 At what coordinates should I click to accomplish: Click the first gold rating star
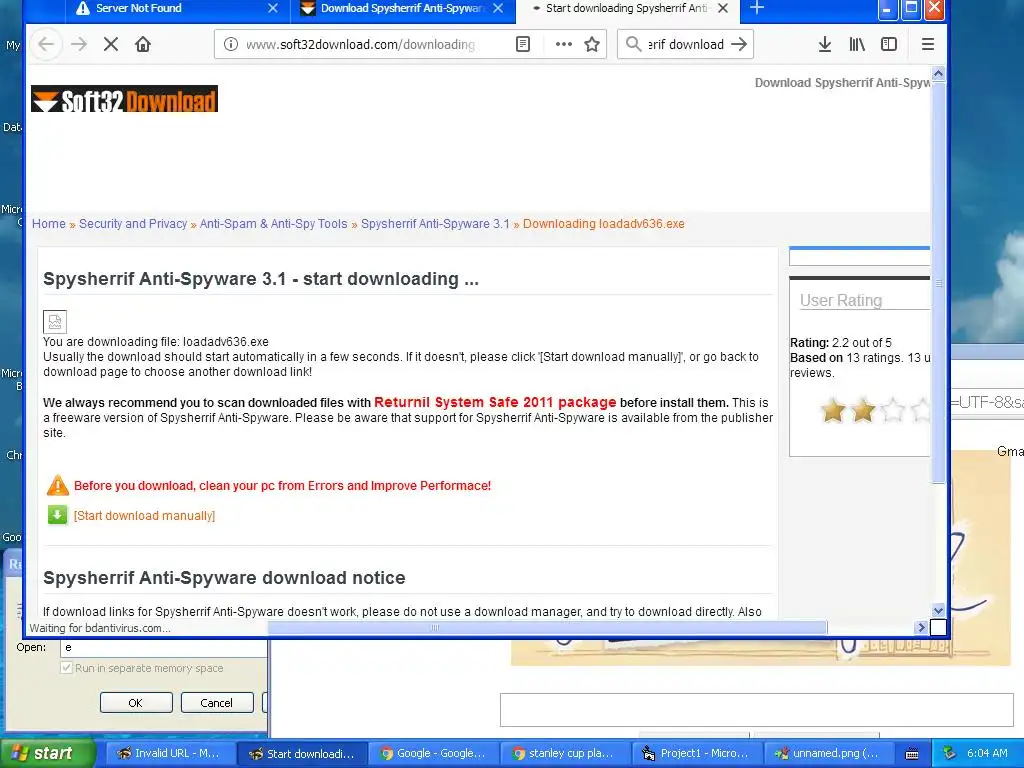click(833, 410)
